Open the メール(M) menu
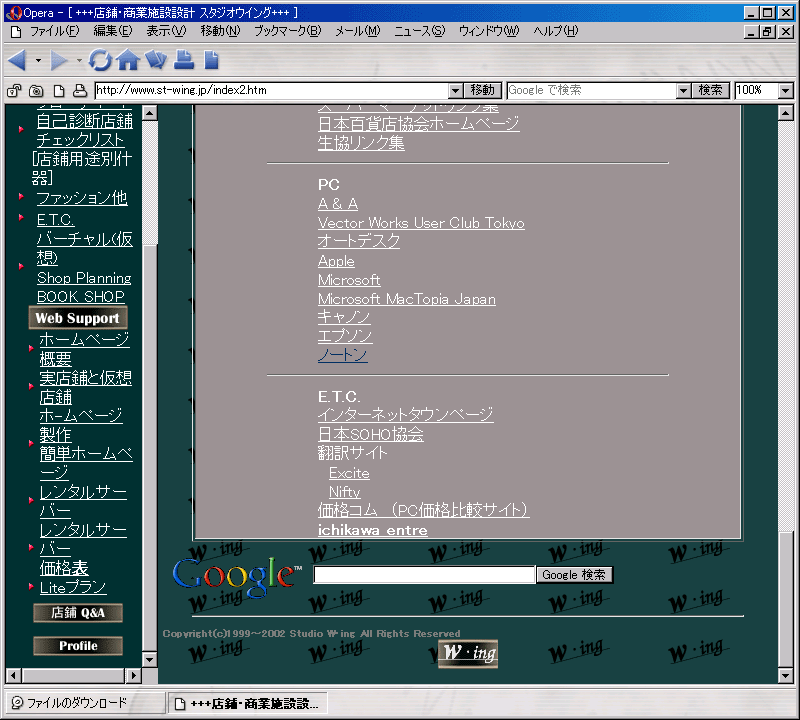The width and height of the screenshot is (800, 720). [358, 31]
